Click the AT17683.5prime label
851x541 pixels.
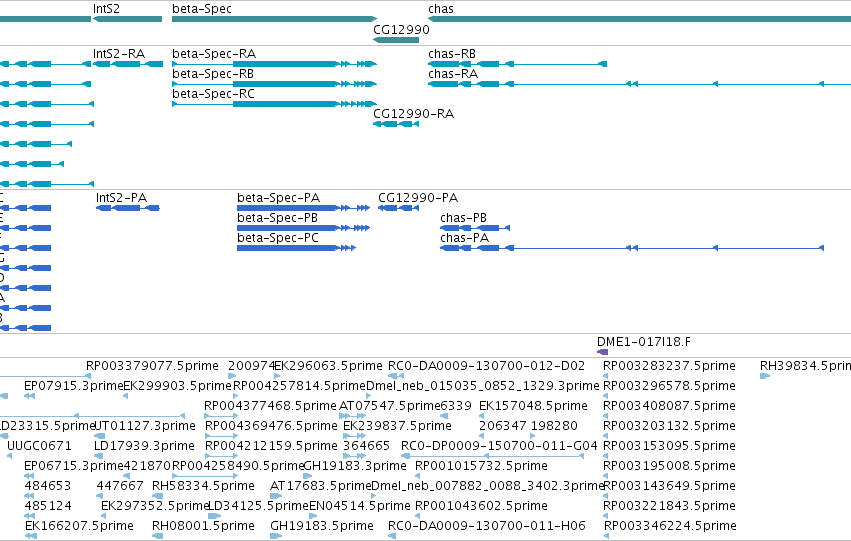[x=321, y=486]
